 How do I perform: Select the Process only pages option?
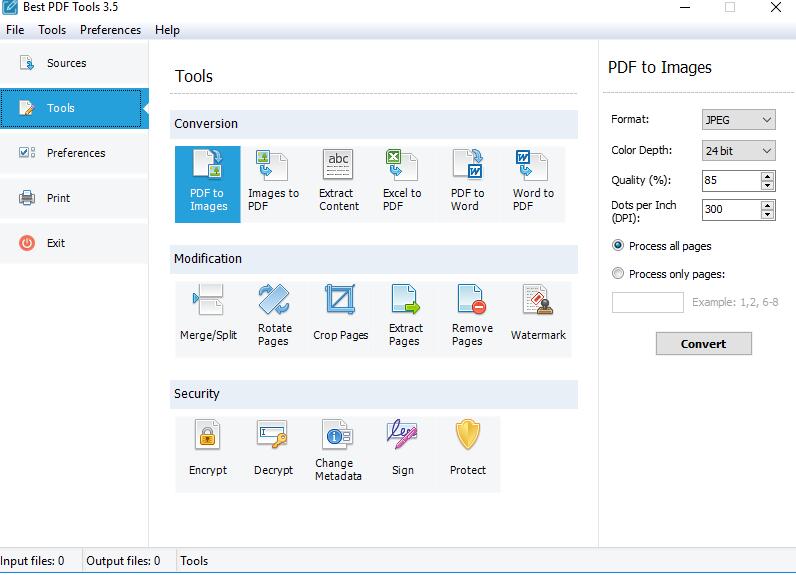point(668,274)
